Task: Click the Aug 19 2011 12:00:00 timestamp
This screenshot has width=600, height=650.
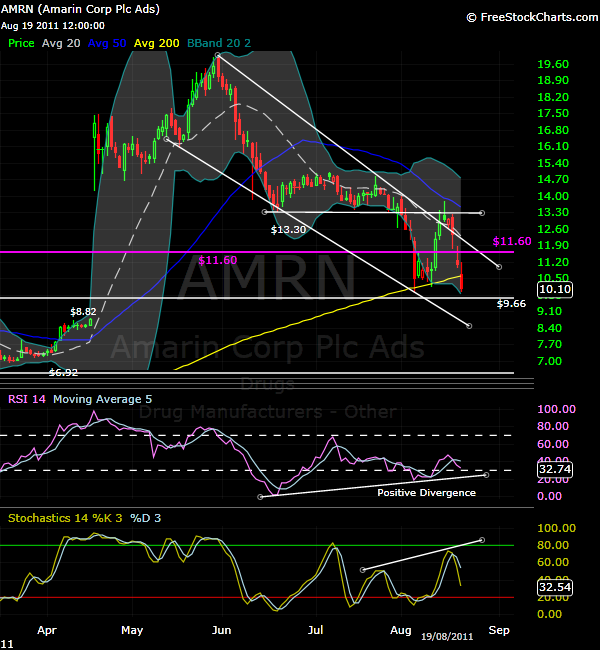Action: 53,26
